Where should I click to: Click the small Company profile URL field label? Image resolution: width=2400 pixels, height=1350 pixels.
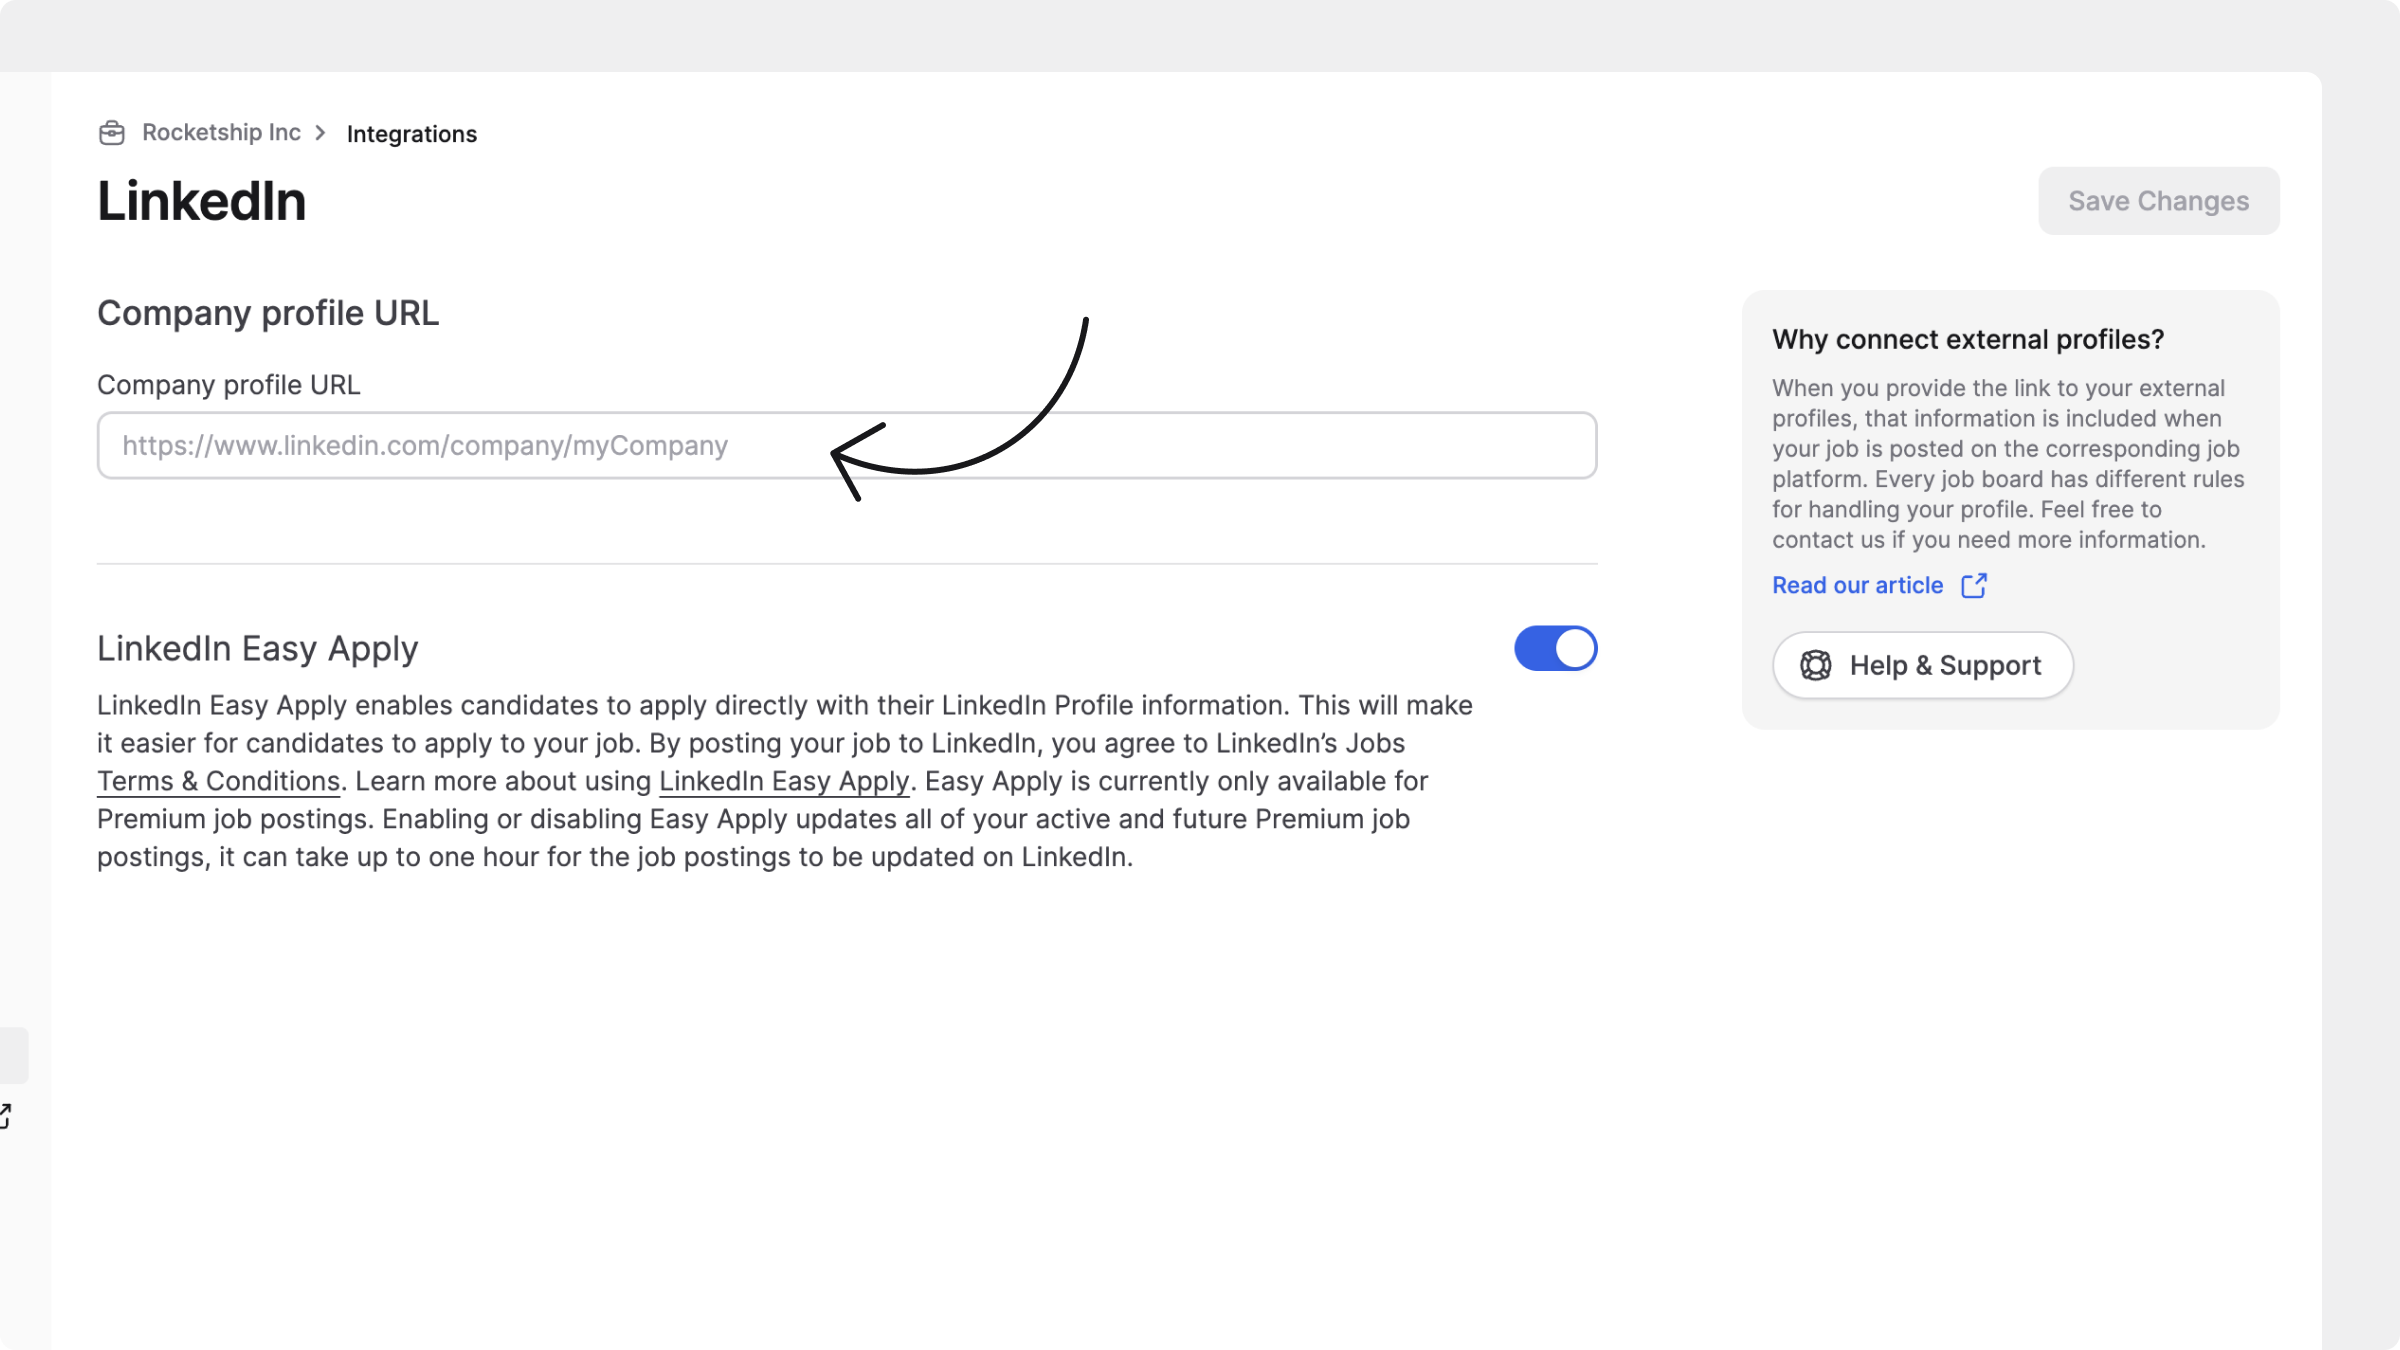tap(228, 386)
